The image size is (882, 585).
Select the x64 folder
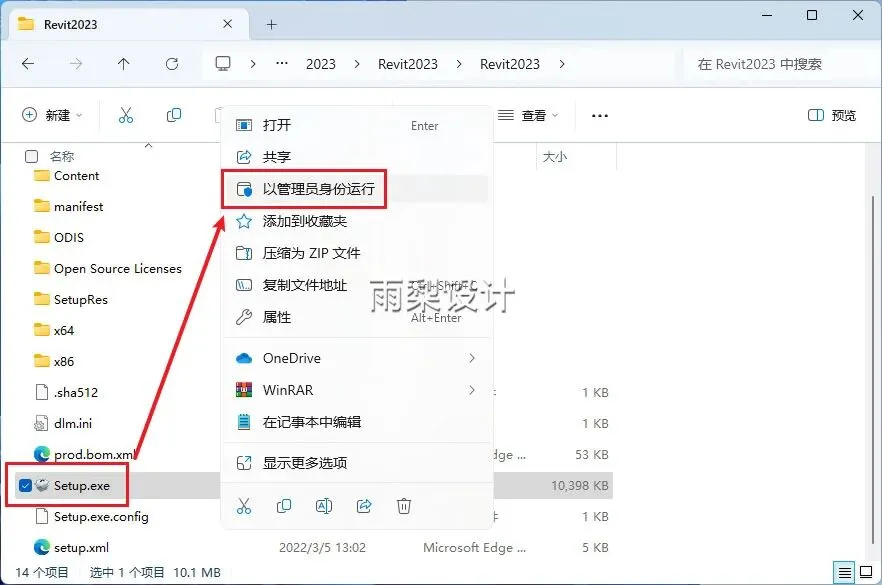[54, 331]
